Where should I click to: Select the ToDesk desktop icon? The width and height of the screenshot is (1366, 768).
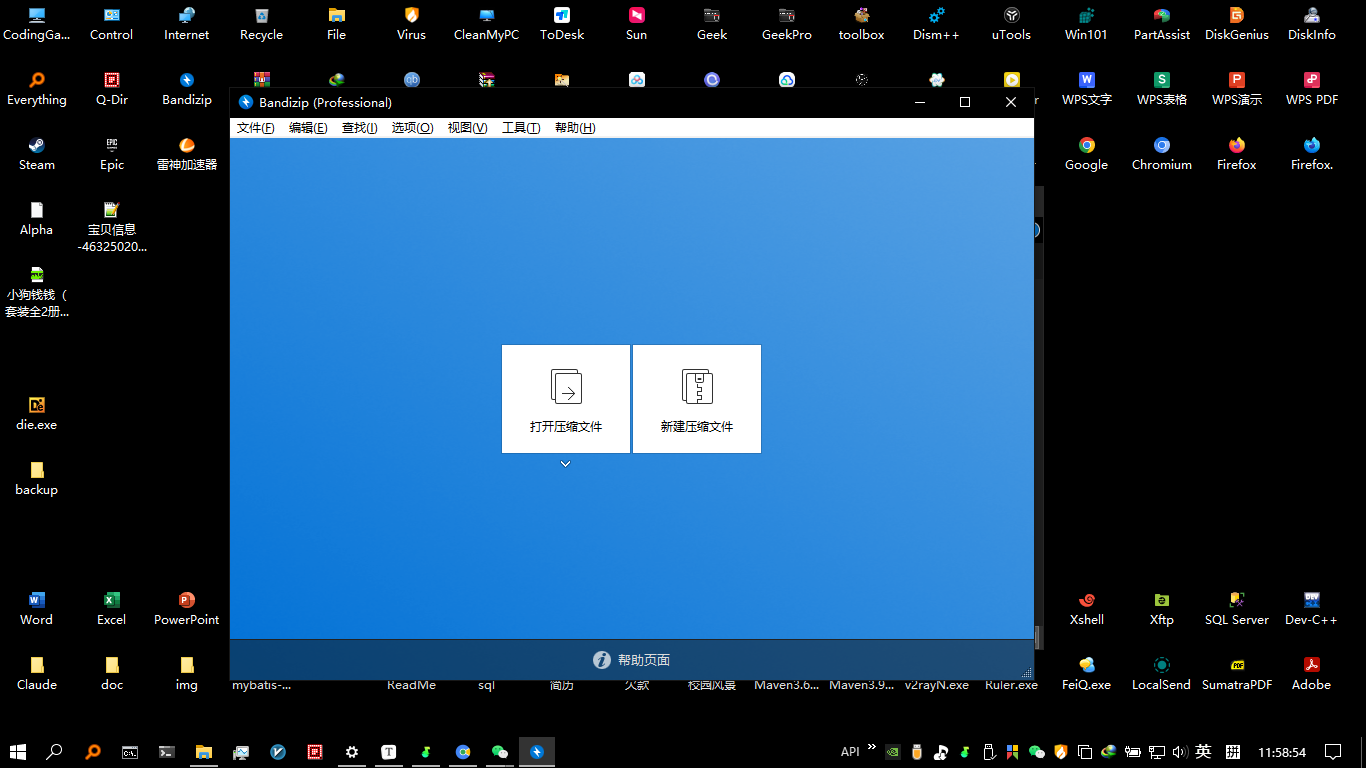pos(562,23)
